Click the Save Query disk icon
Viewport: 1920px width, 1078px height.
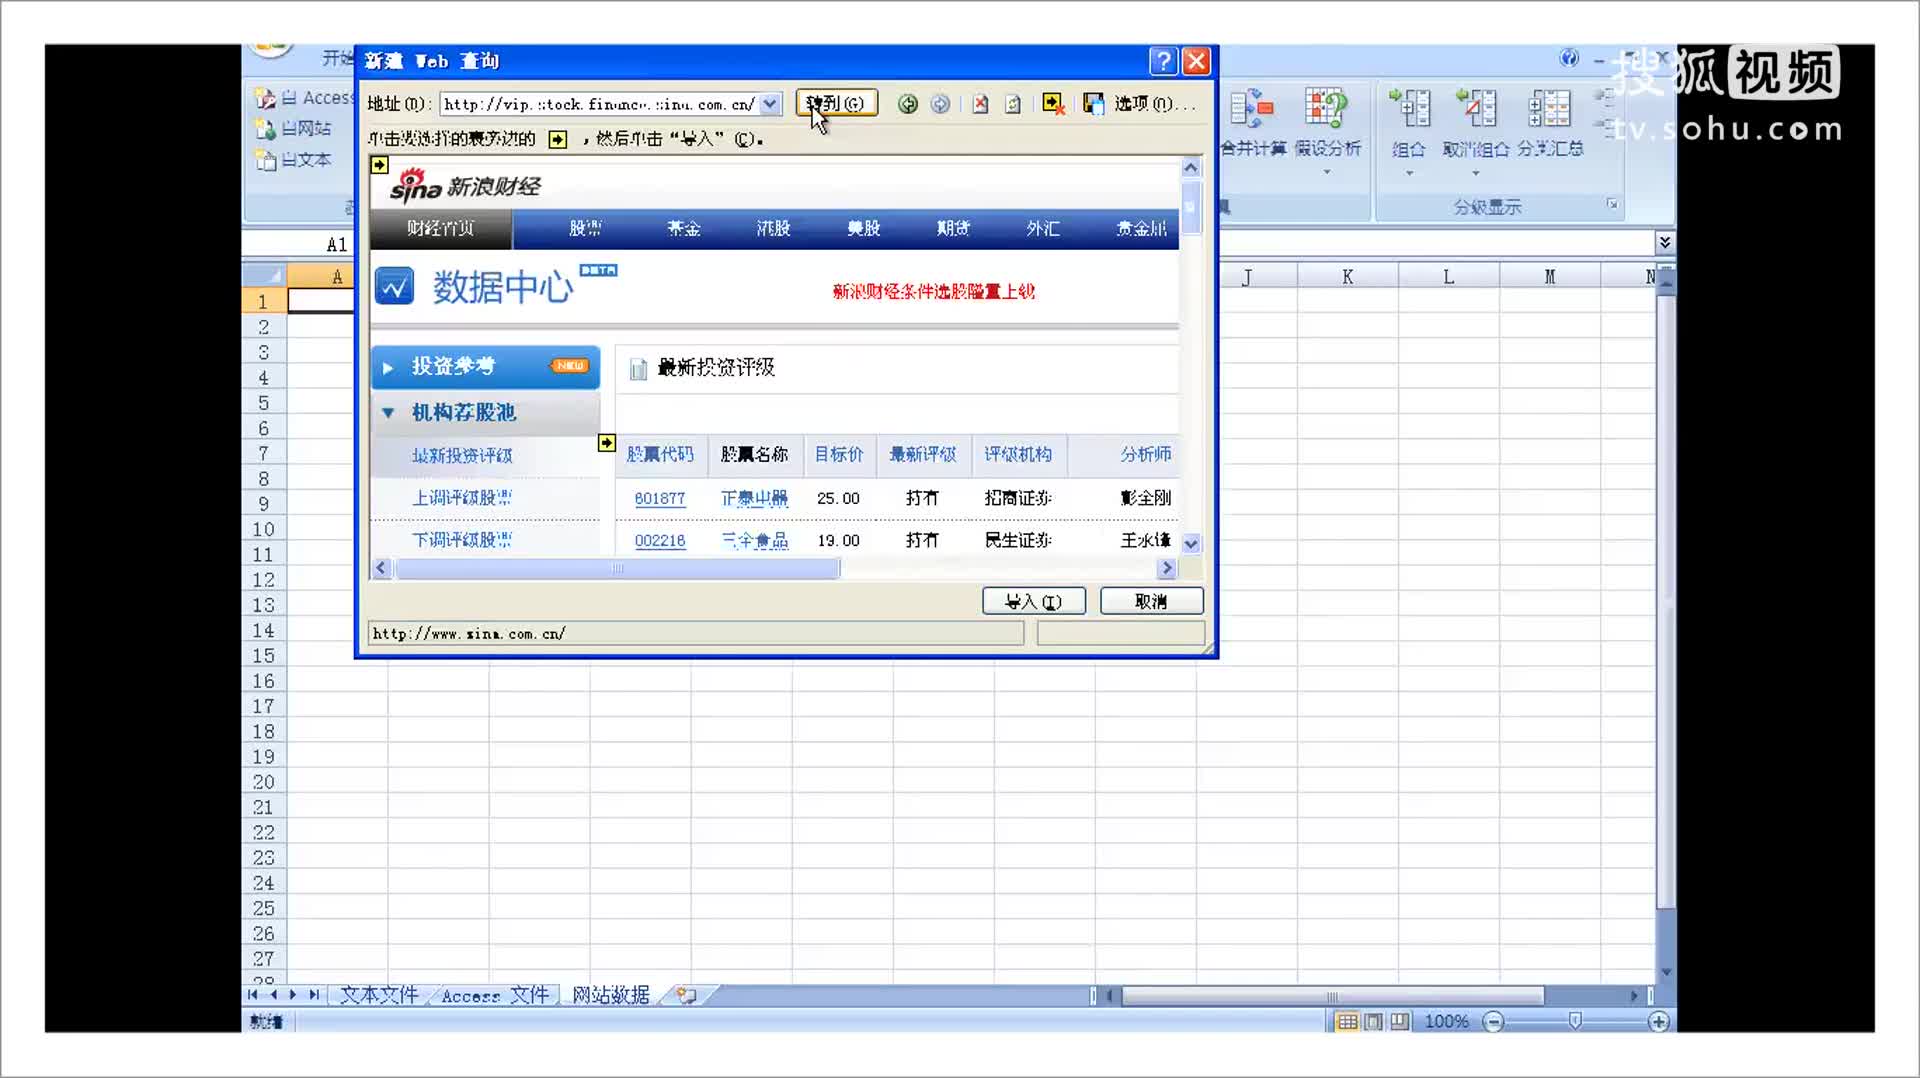tap(1093, 104)
